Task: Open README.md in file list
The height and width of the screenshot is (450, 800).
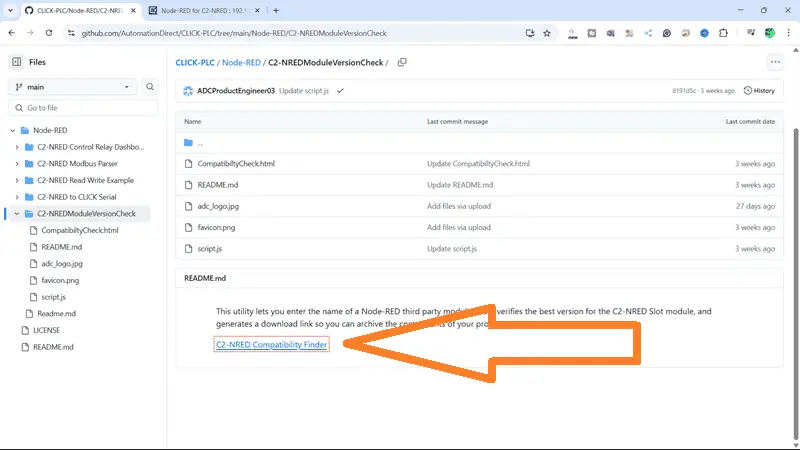Action: point(218,185)
